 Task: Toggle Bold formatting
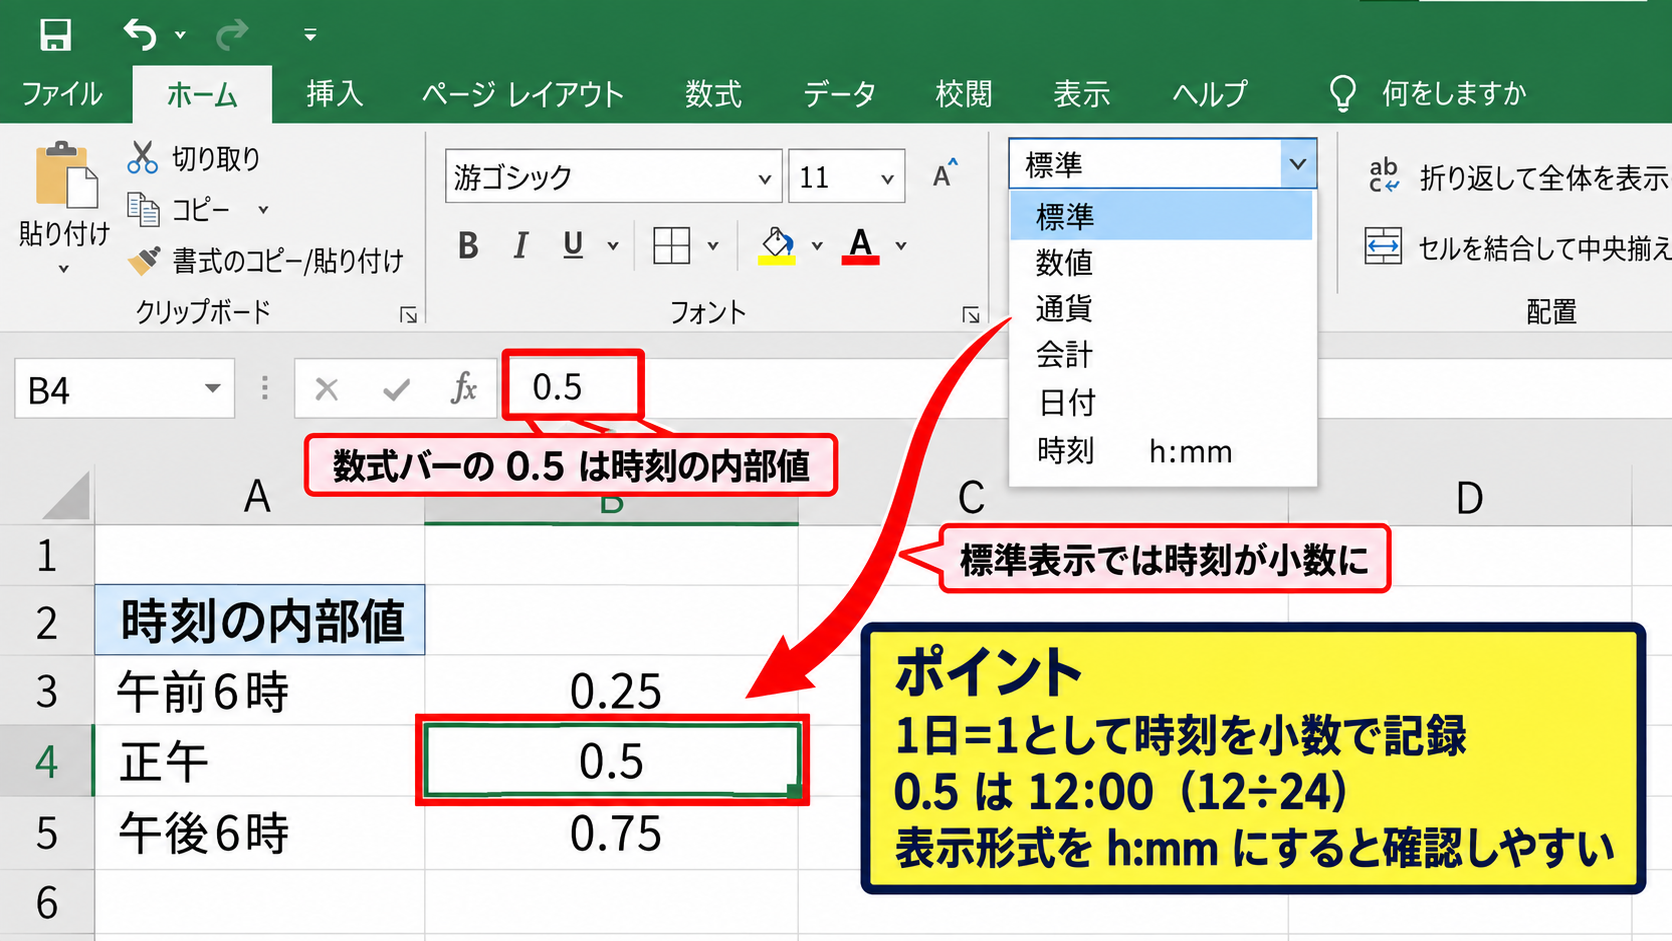click(x=468, y=246)
